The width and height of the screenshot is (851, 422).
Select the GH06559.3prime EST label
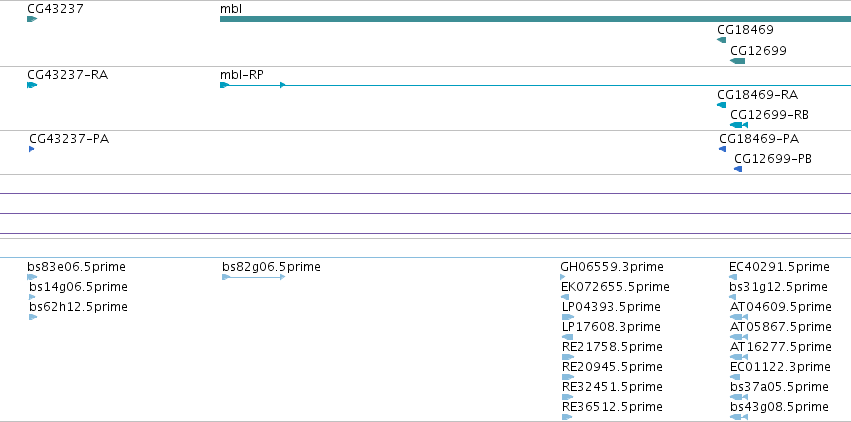point(612,267)
